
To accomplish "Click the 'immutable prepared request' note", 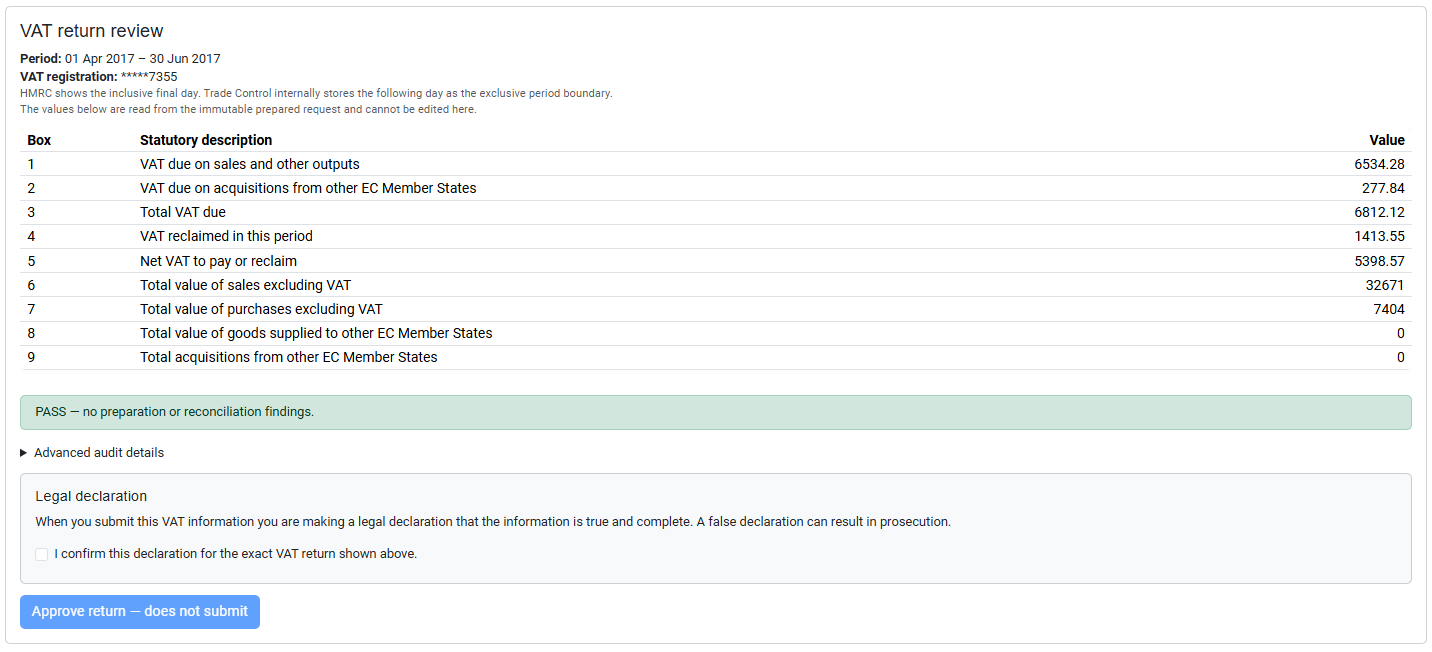I will [x=248, y=109].
